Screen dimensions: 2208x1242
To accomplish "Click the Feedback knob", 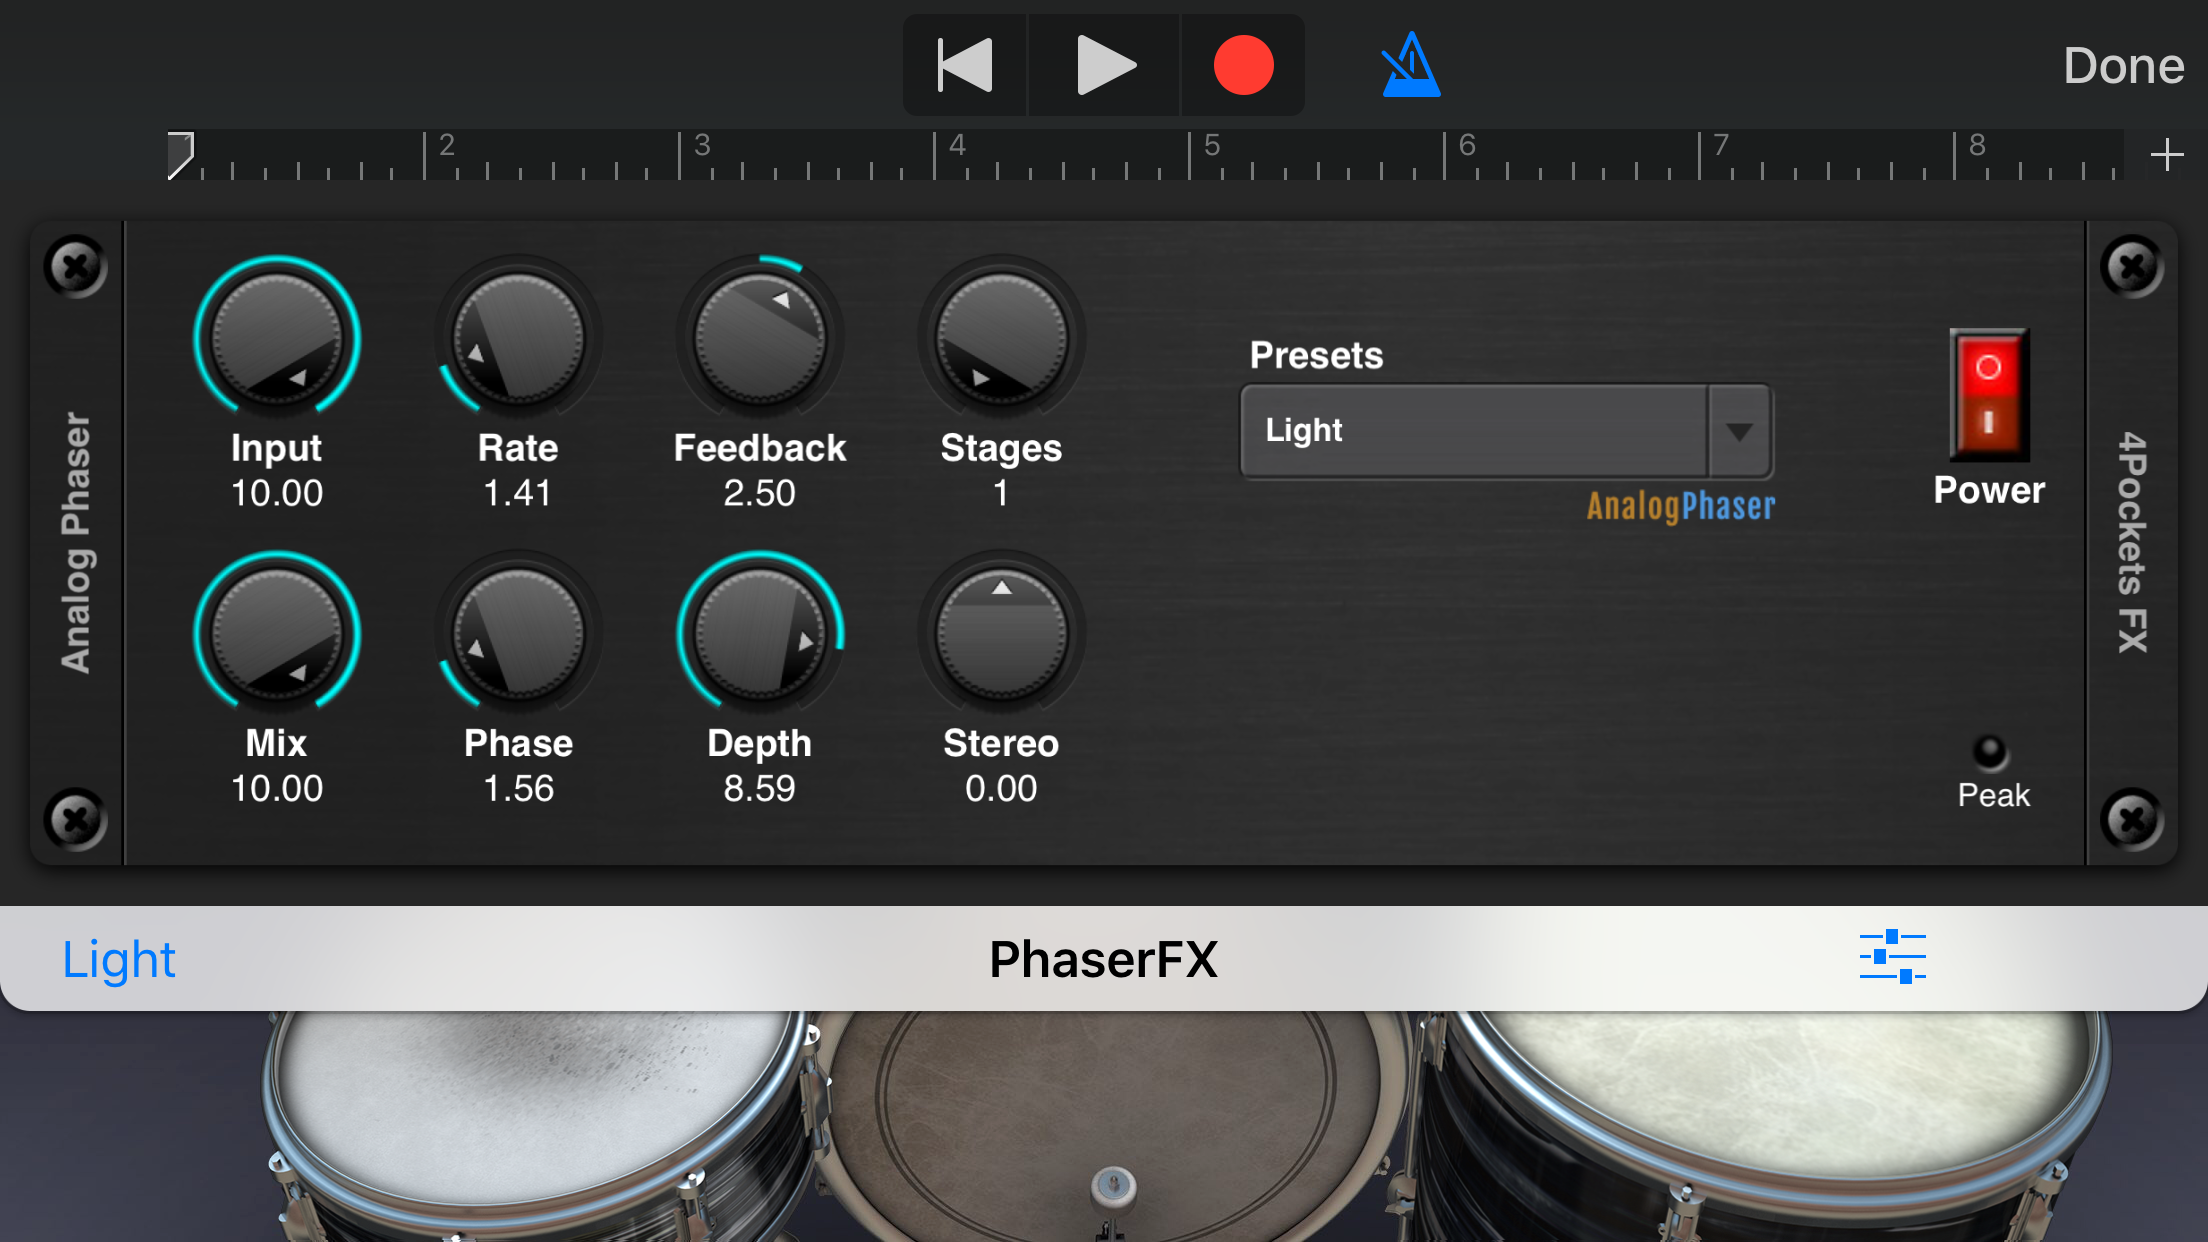I will (760, 339).
